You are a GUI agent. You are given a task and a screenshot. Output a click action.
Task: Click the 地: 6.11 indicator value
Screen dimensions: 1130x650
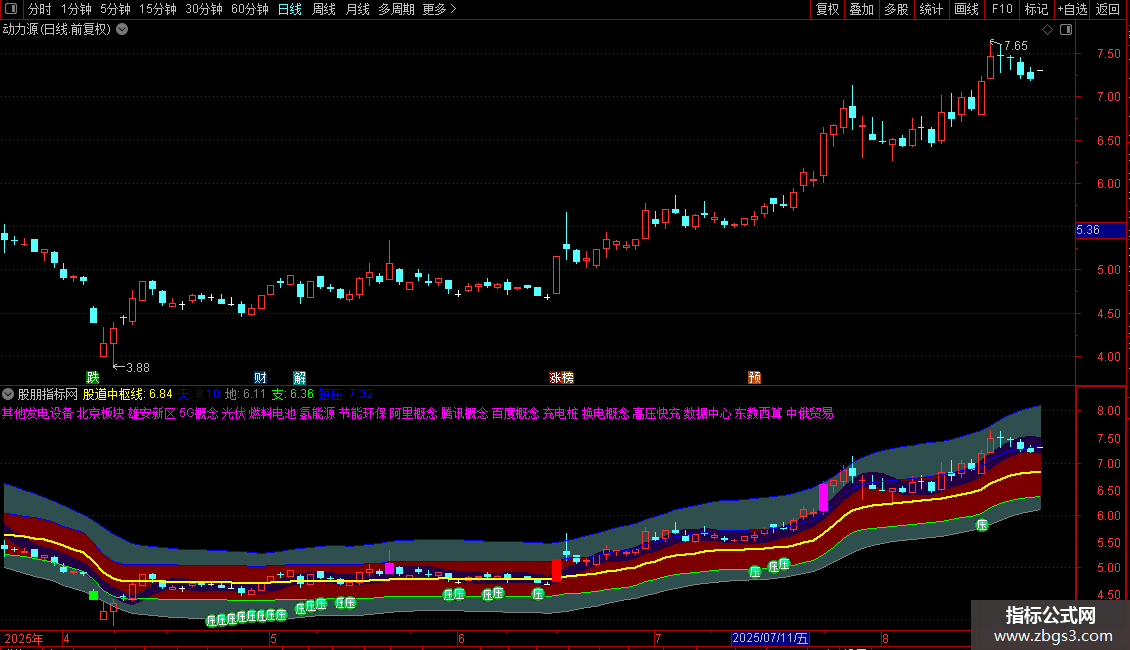tap(245, 394)
